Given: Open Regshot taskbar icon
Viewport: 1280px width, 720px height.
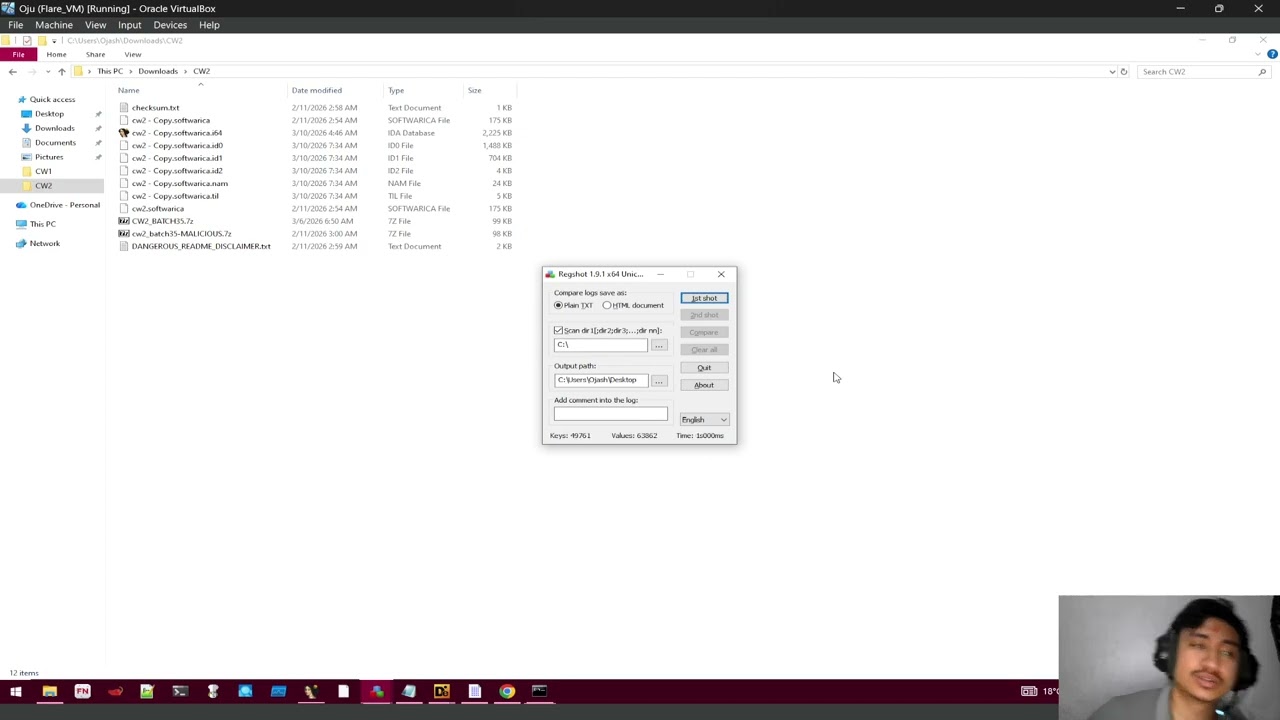Looking at the screenshot, I should pos(376,691).
